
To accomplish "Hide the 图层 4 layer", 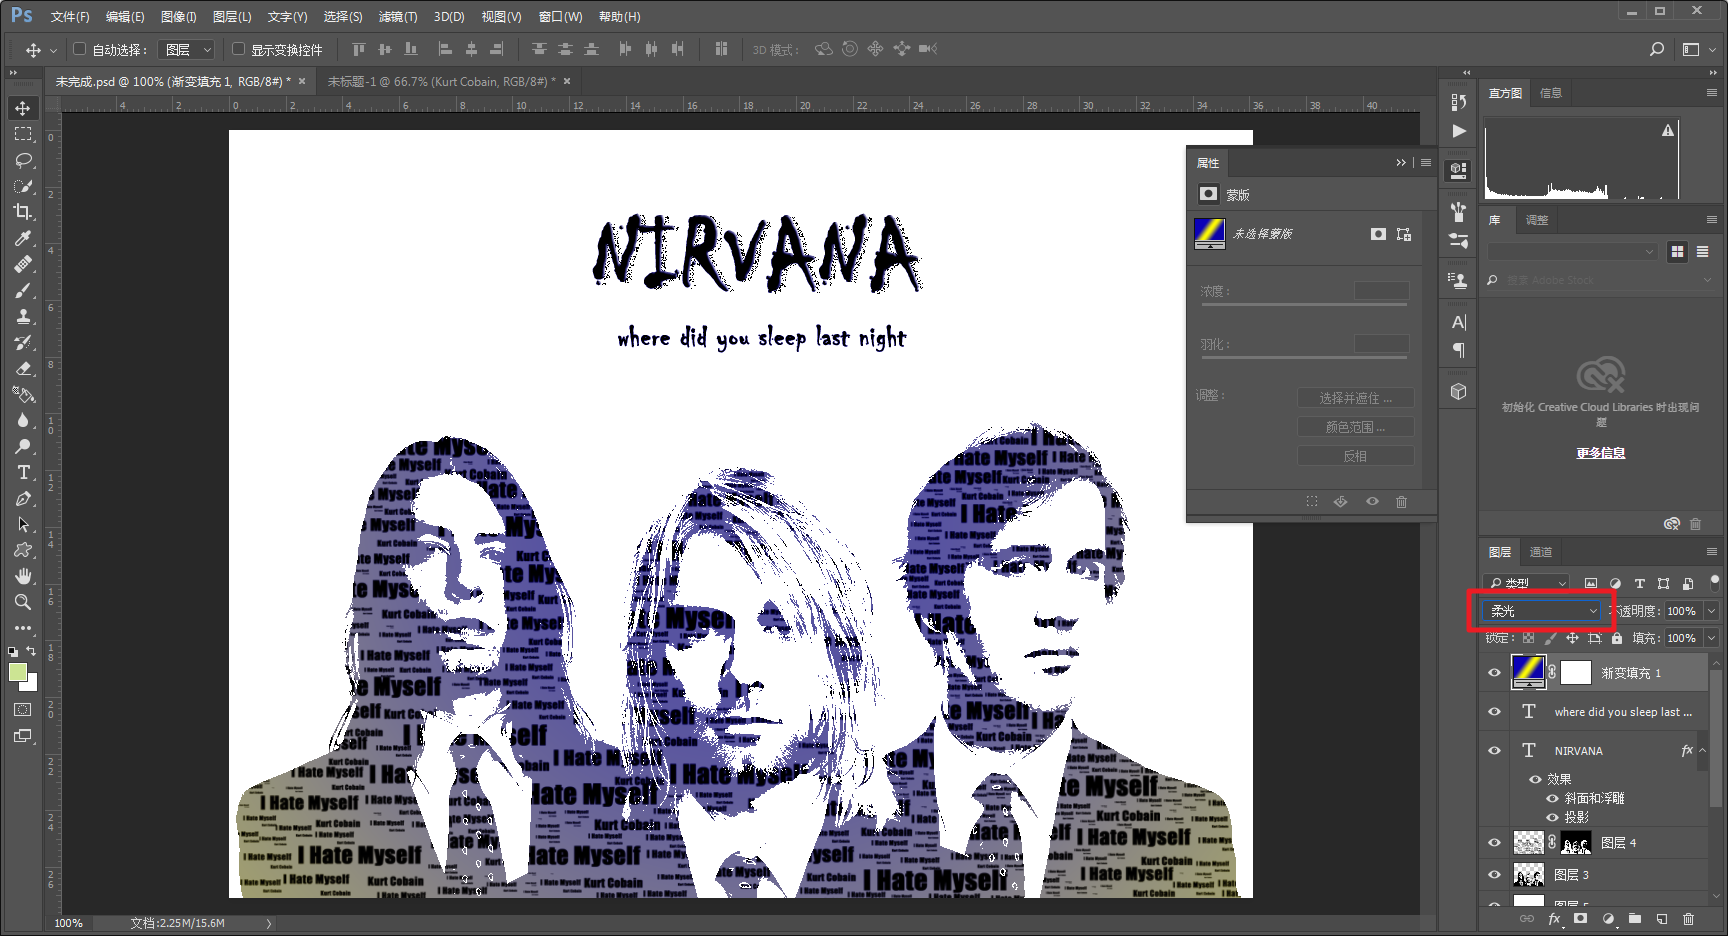I will point(1495,843).
